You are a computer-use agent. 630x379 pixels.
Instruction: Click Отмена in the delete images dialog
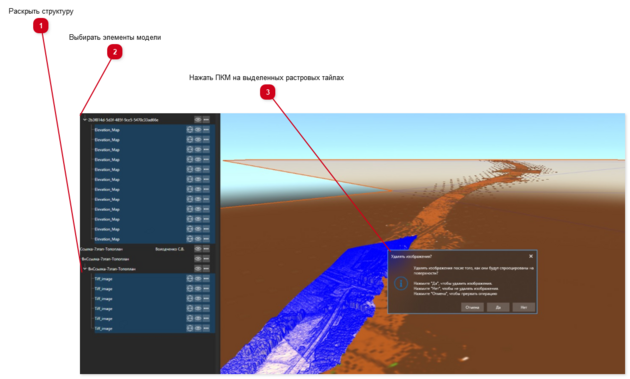tap(472, 307)
